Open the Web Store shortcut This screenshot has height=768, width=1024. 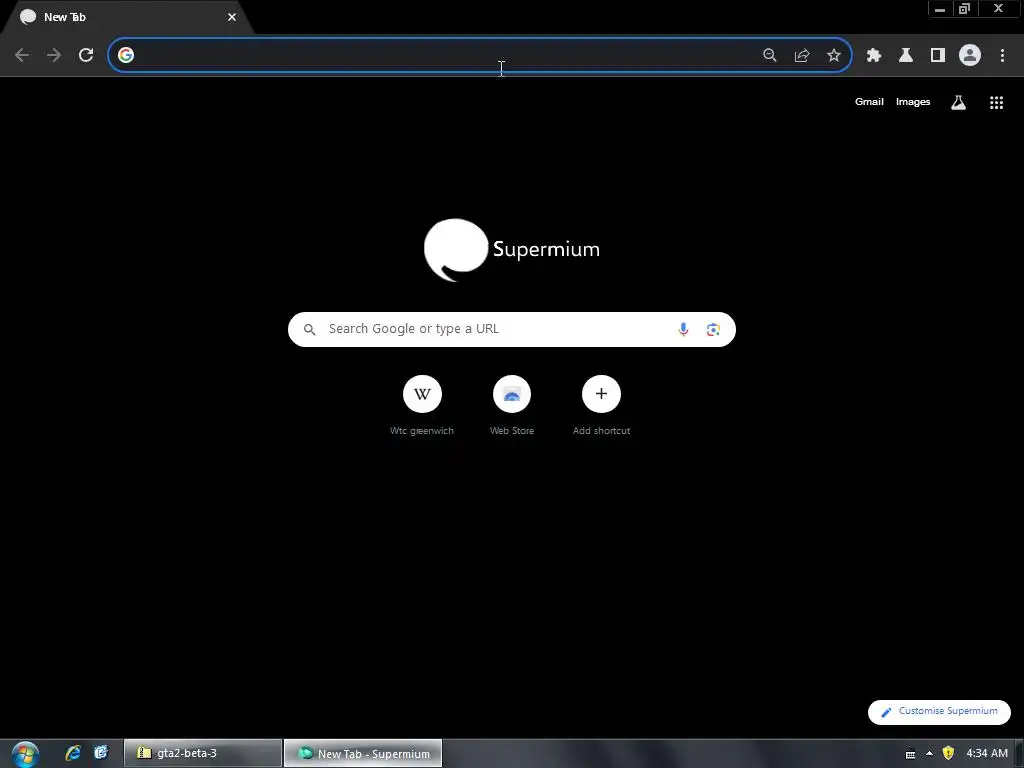(x=512, y=406)
